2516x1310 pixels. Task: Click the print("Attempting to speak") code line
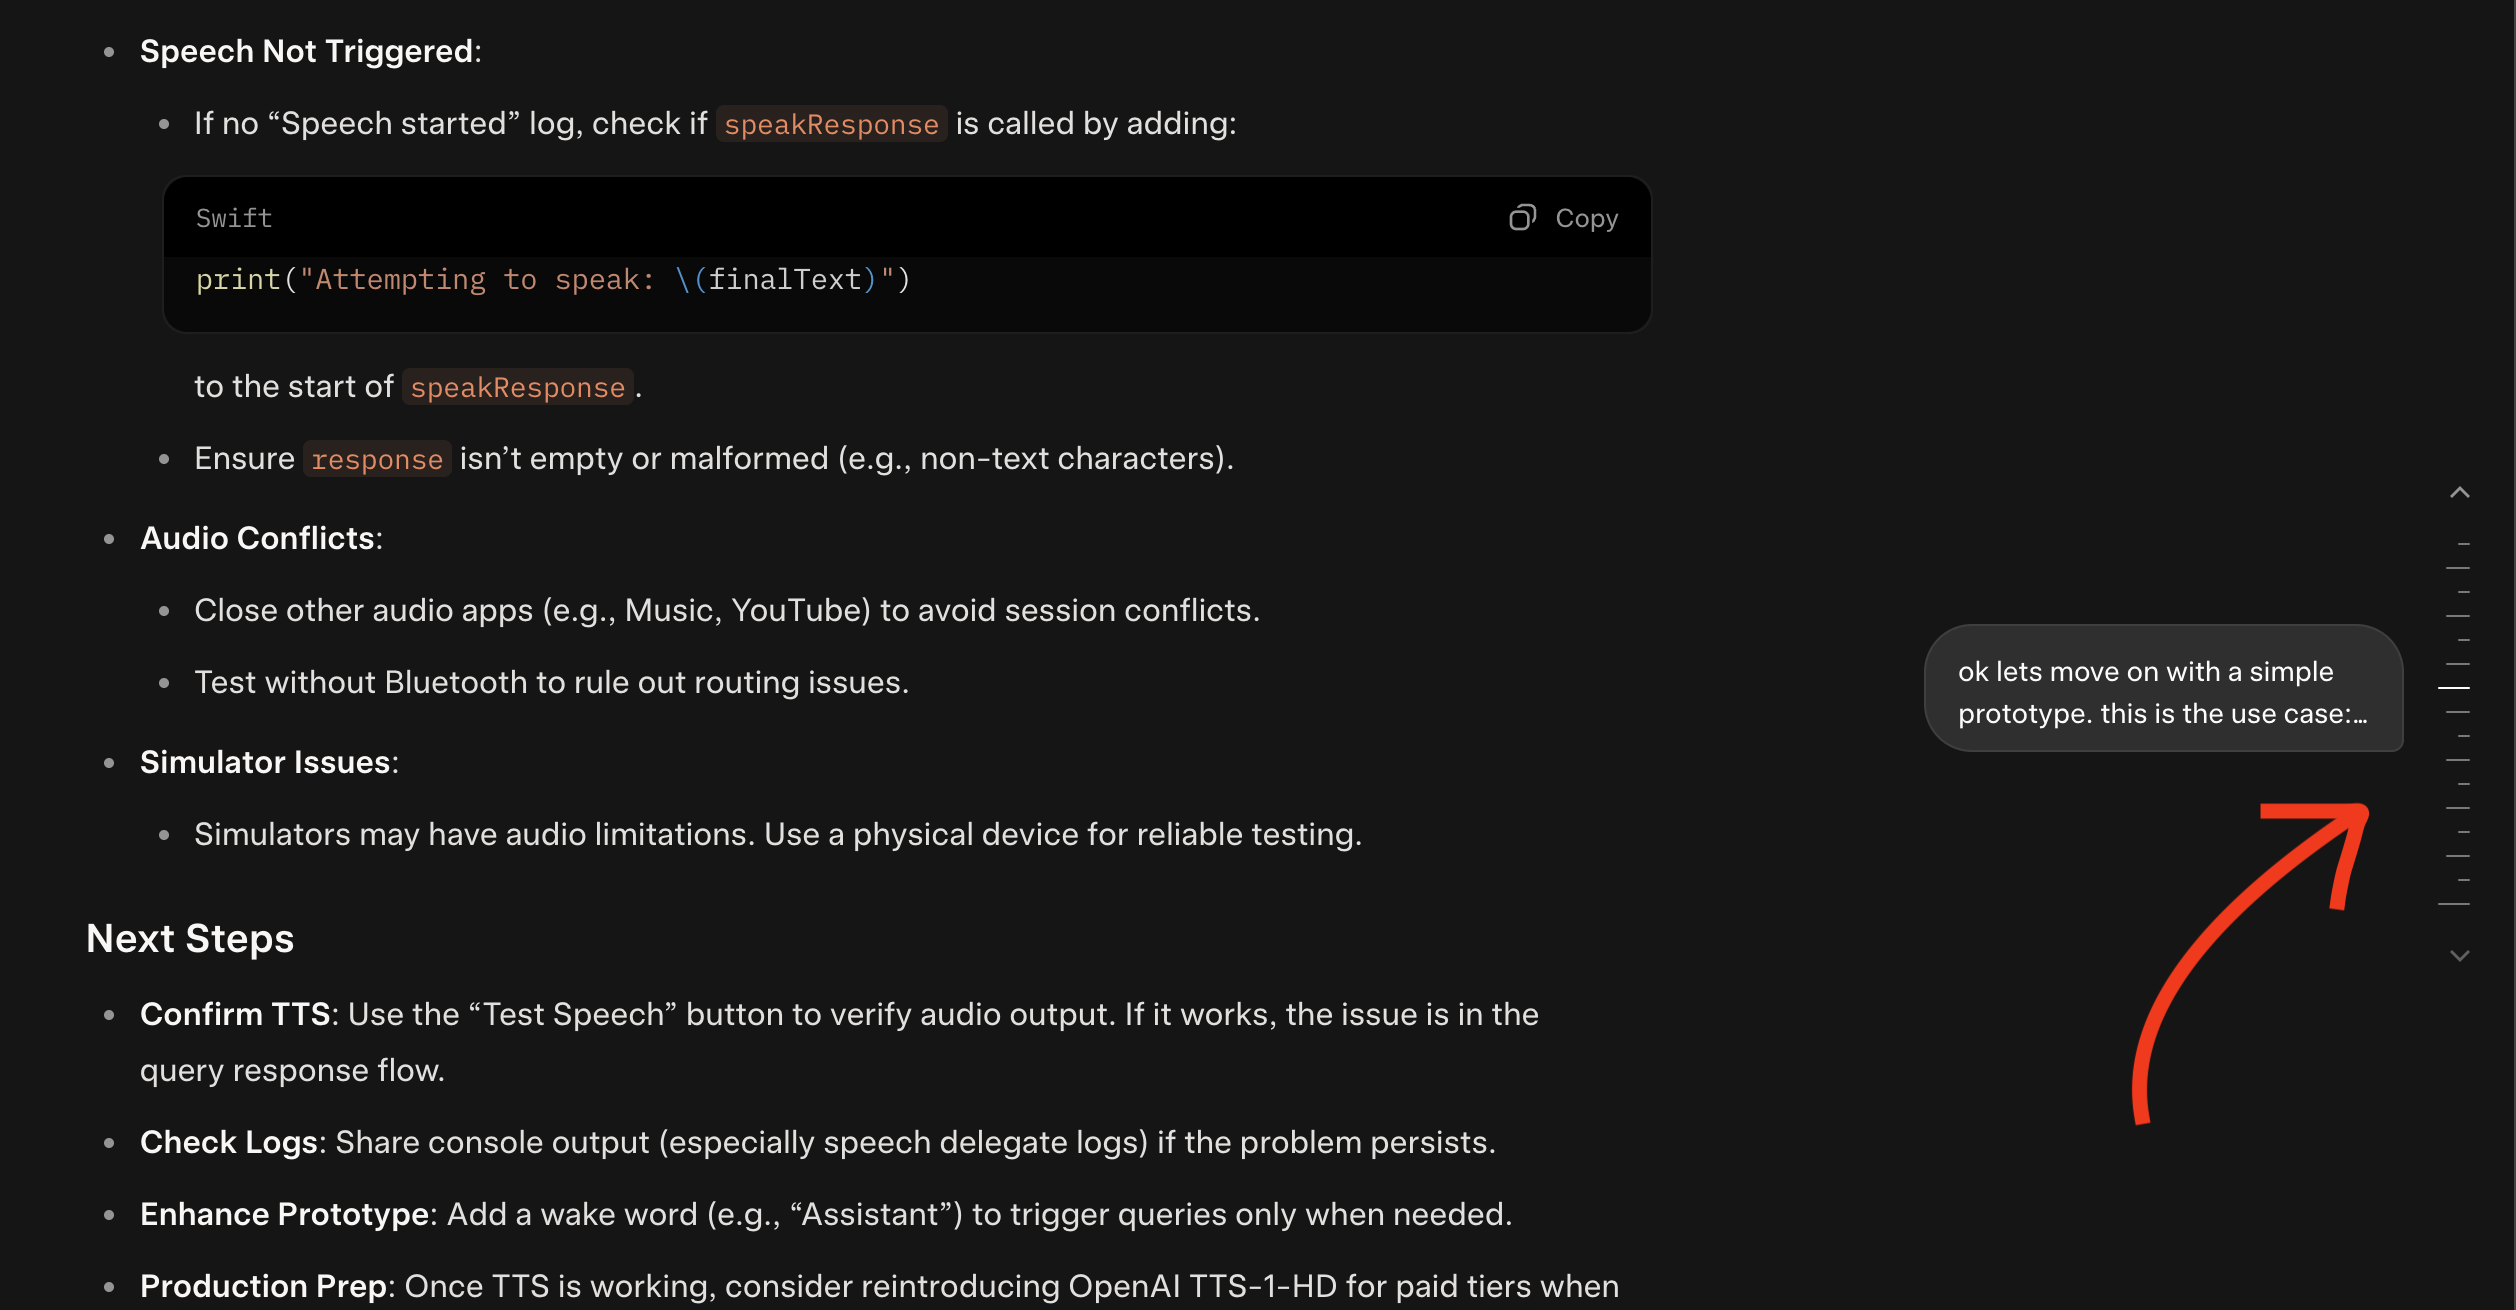[x=553, y=280]
